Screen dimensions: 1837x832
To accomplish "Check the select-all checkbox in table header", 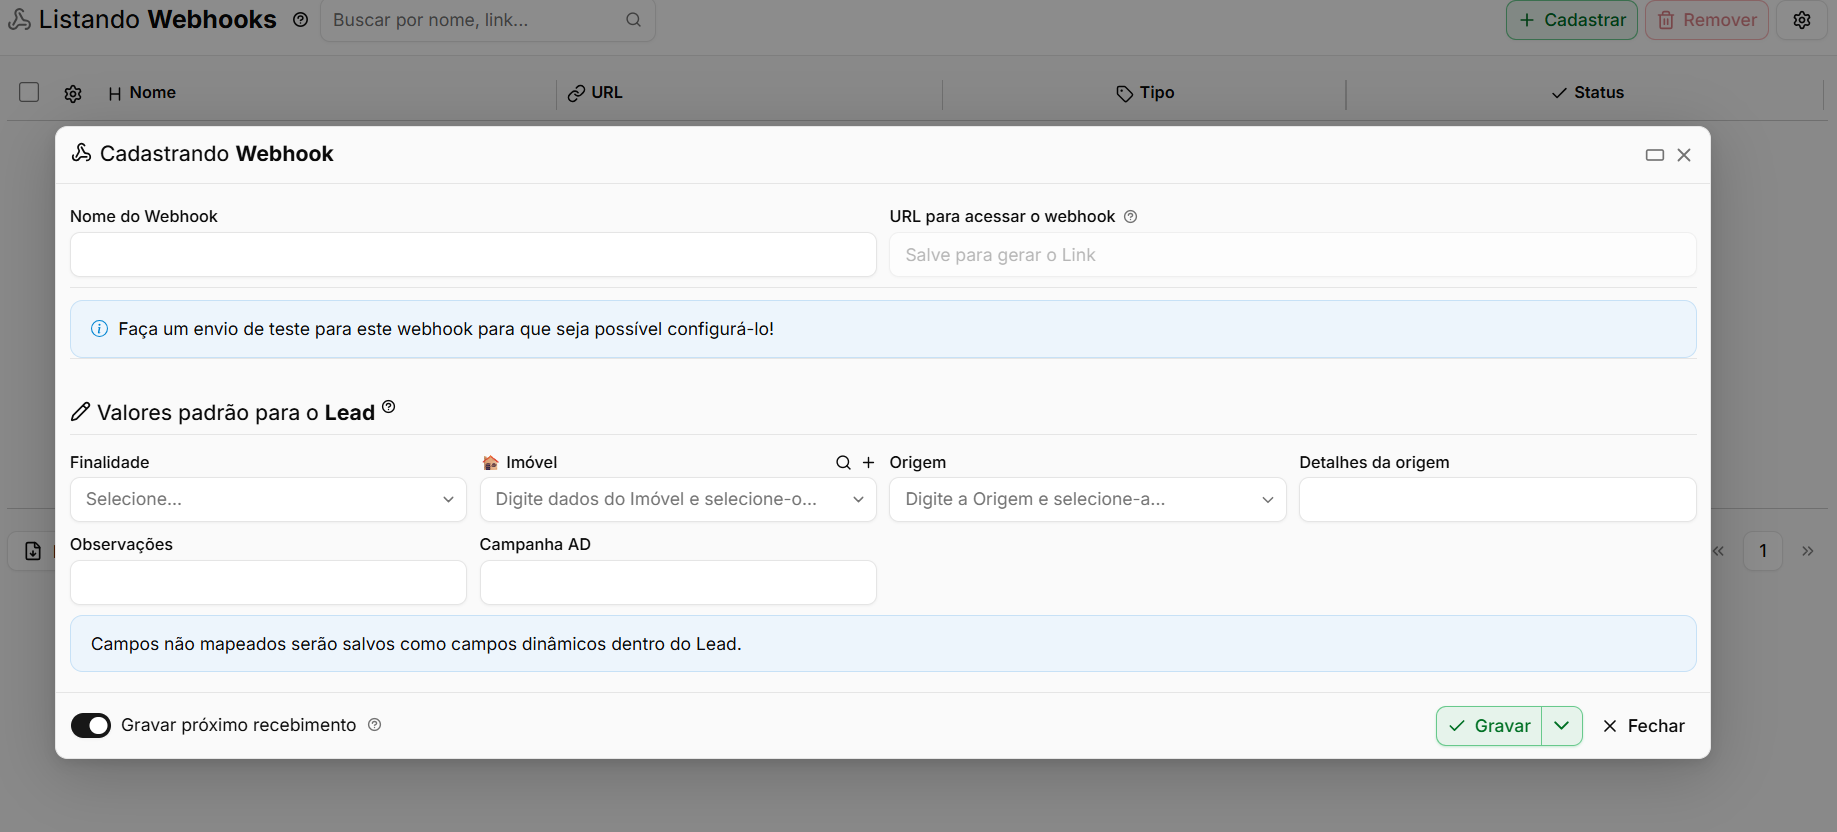I will (29, 92).
